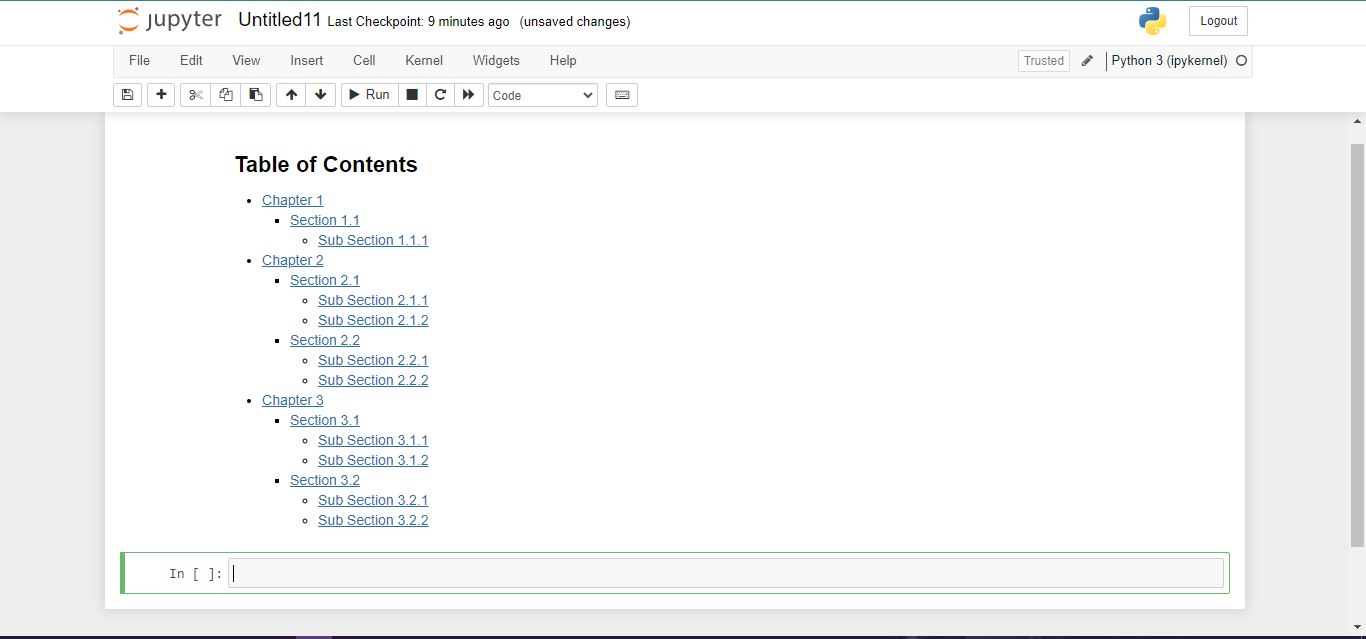Screen dimensions: 1366x639
Task: Open the Cell menu
Action: pyautogui.click(x=364, y=61)
